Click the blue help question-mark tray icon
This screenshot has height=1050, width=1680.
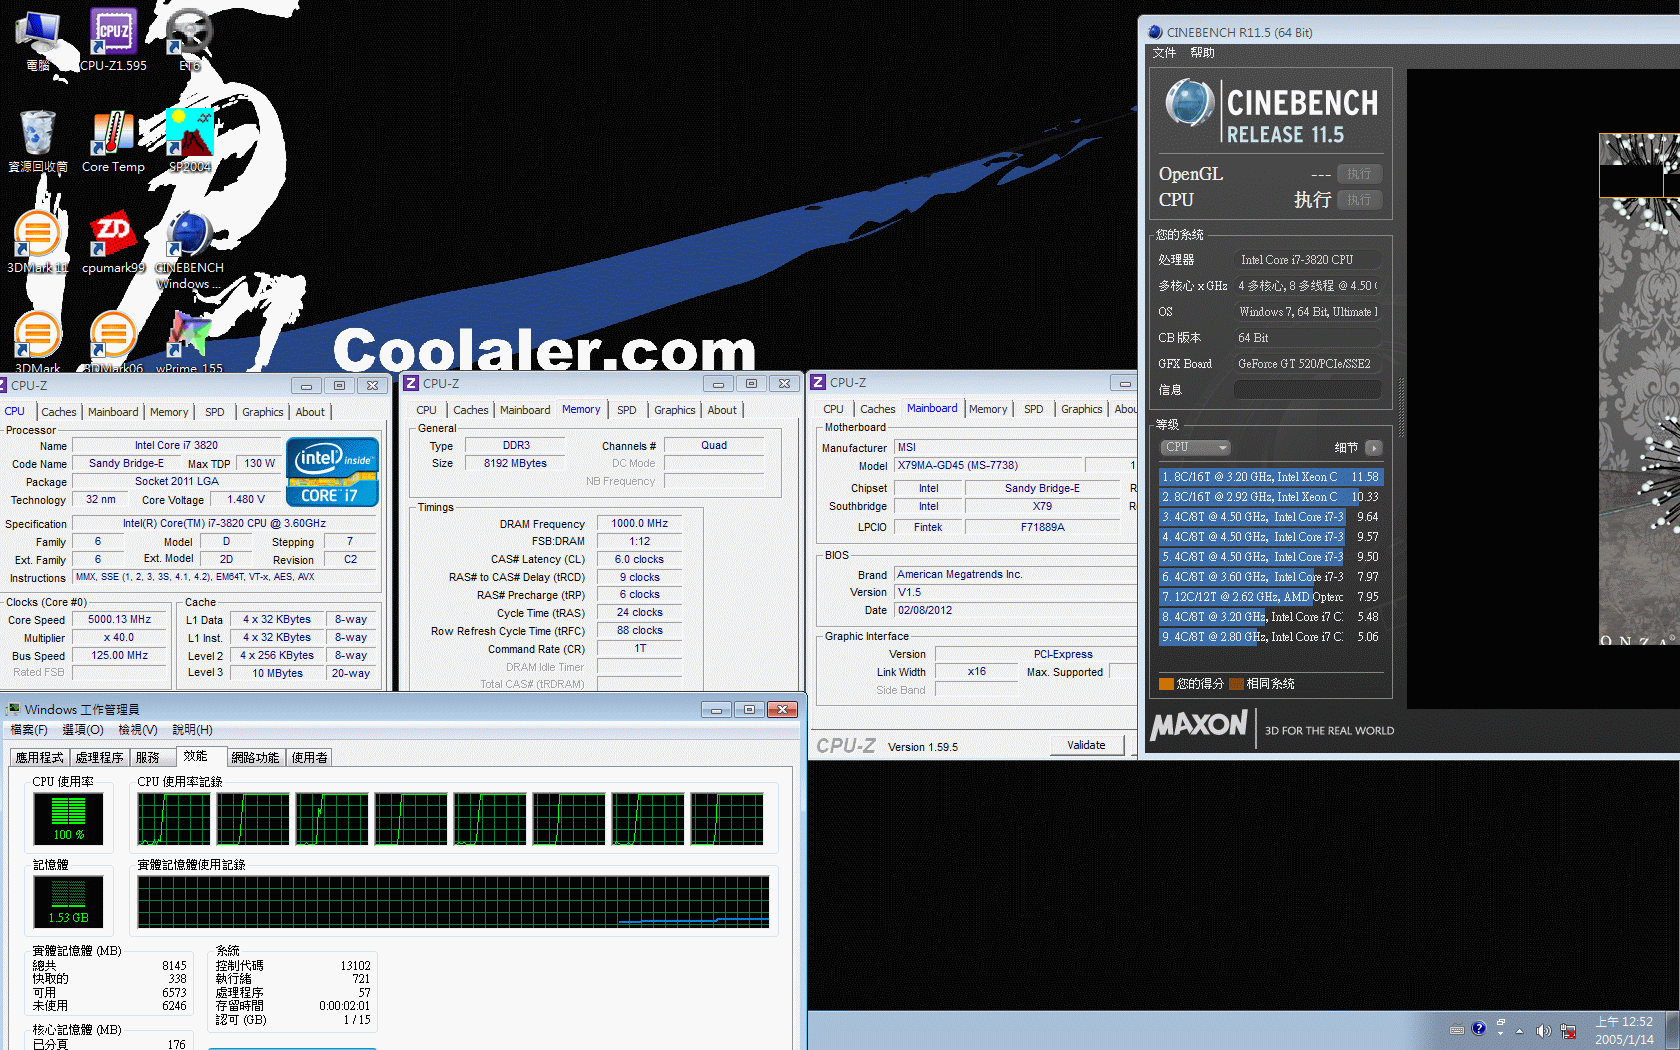[x=1478, y=1028]
